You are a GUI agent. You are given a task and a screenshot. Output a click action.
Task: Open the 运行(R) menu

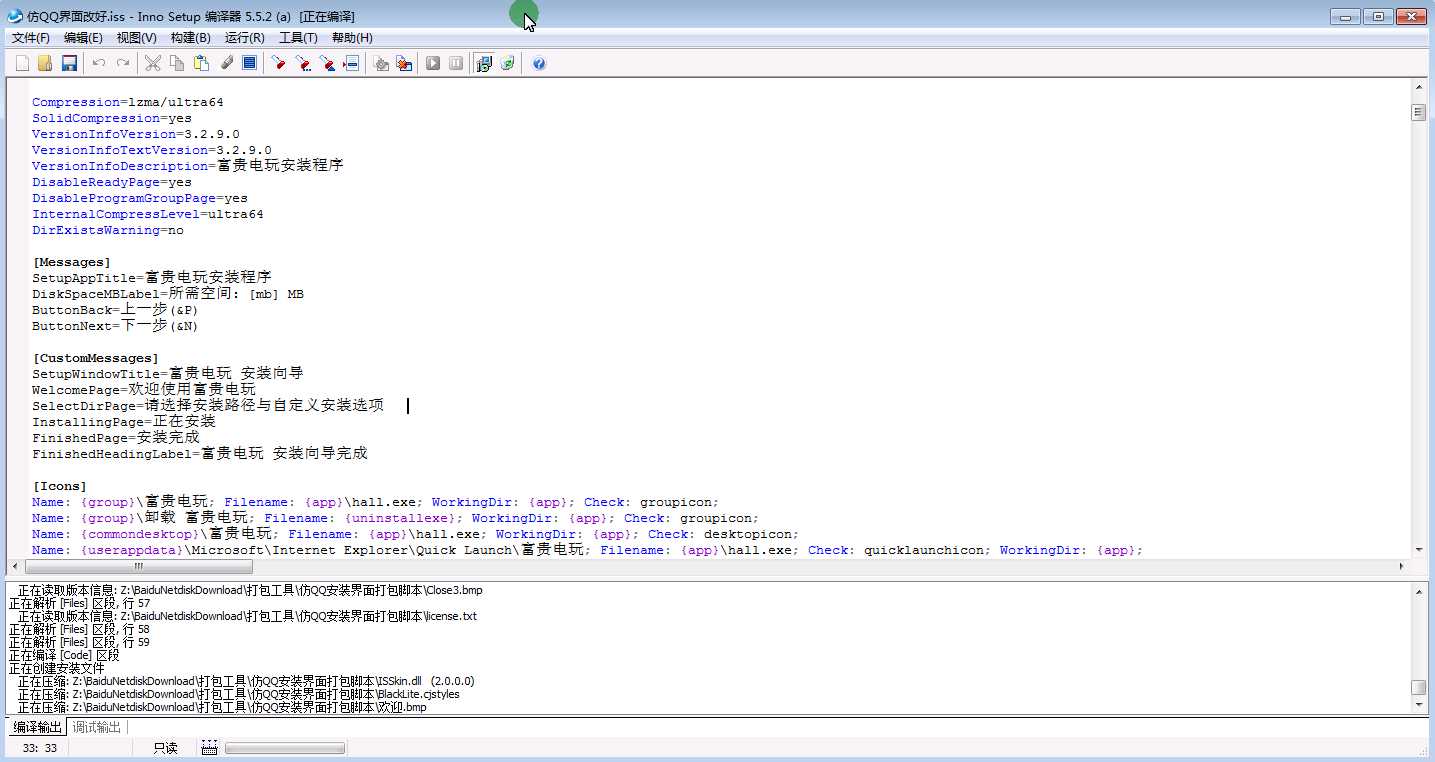click(245, 38)
